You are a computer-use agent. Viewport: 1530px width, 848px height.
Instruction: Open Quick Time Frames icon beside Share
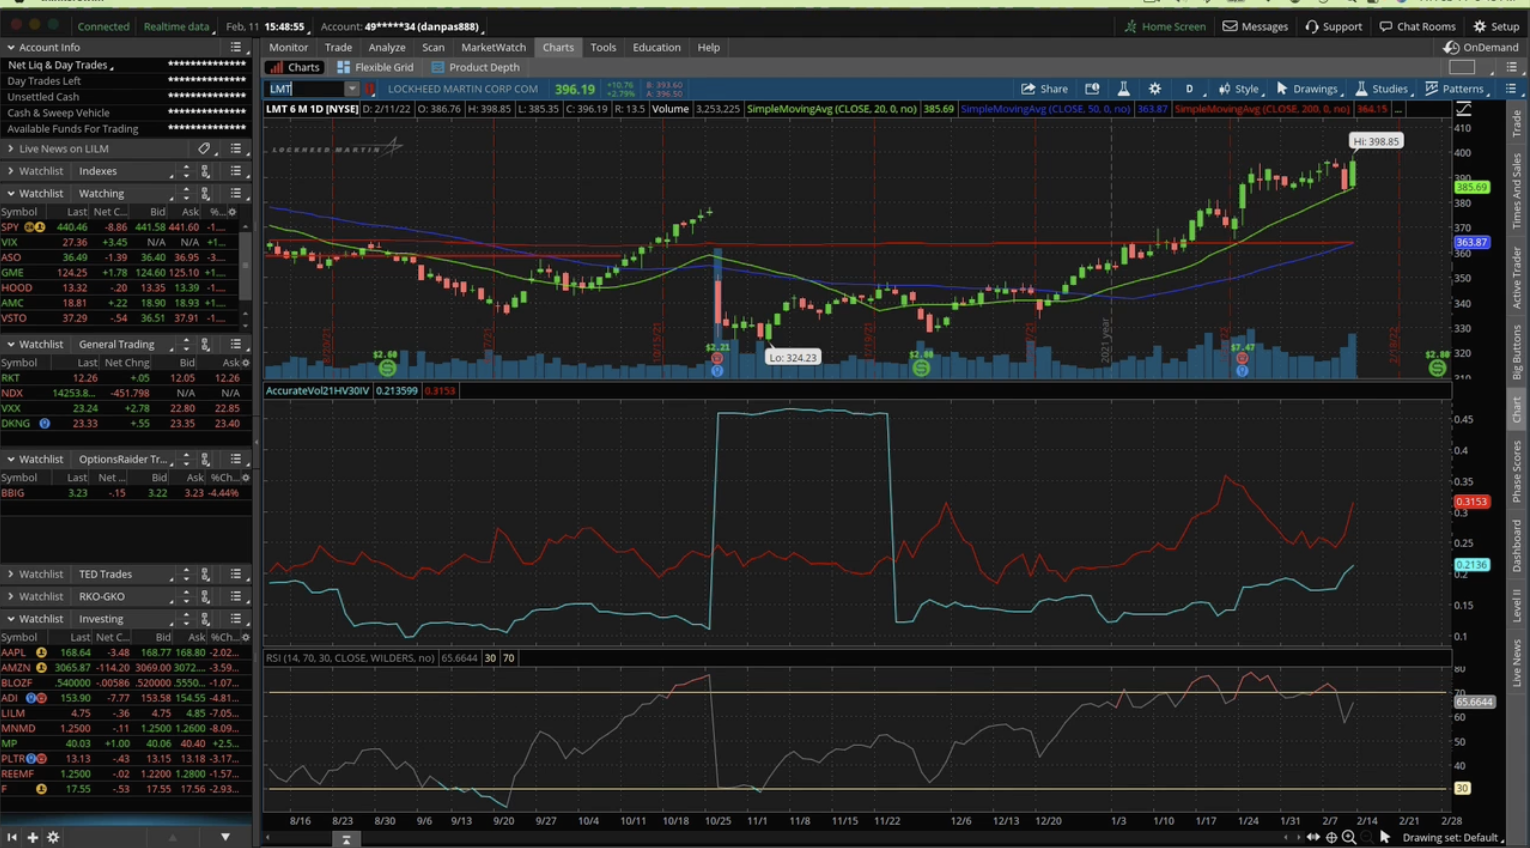click(x=1092, y=89)
